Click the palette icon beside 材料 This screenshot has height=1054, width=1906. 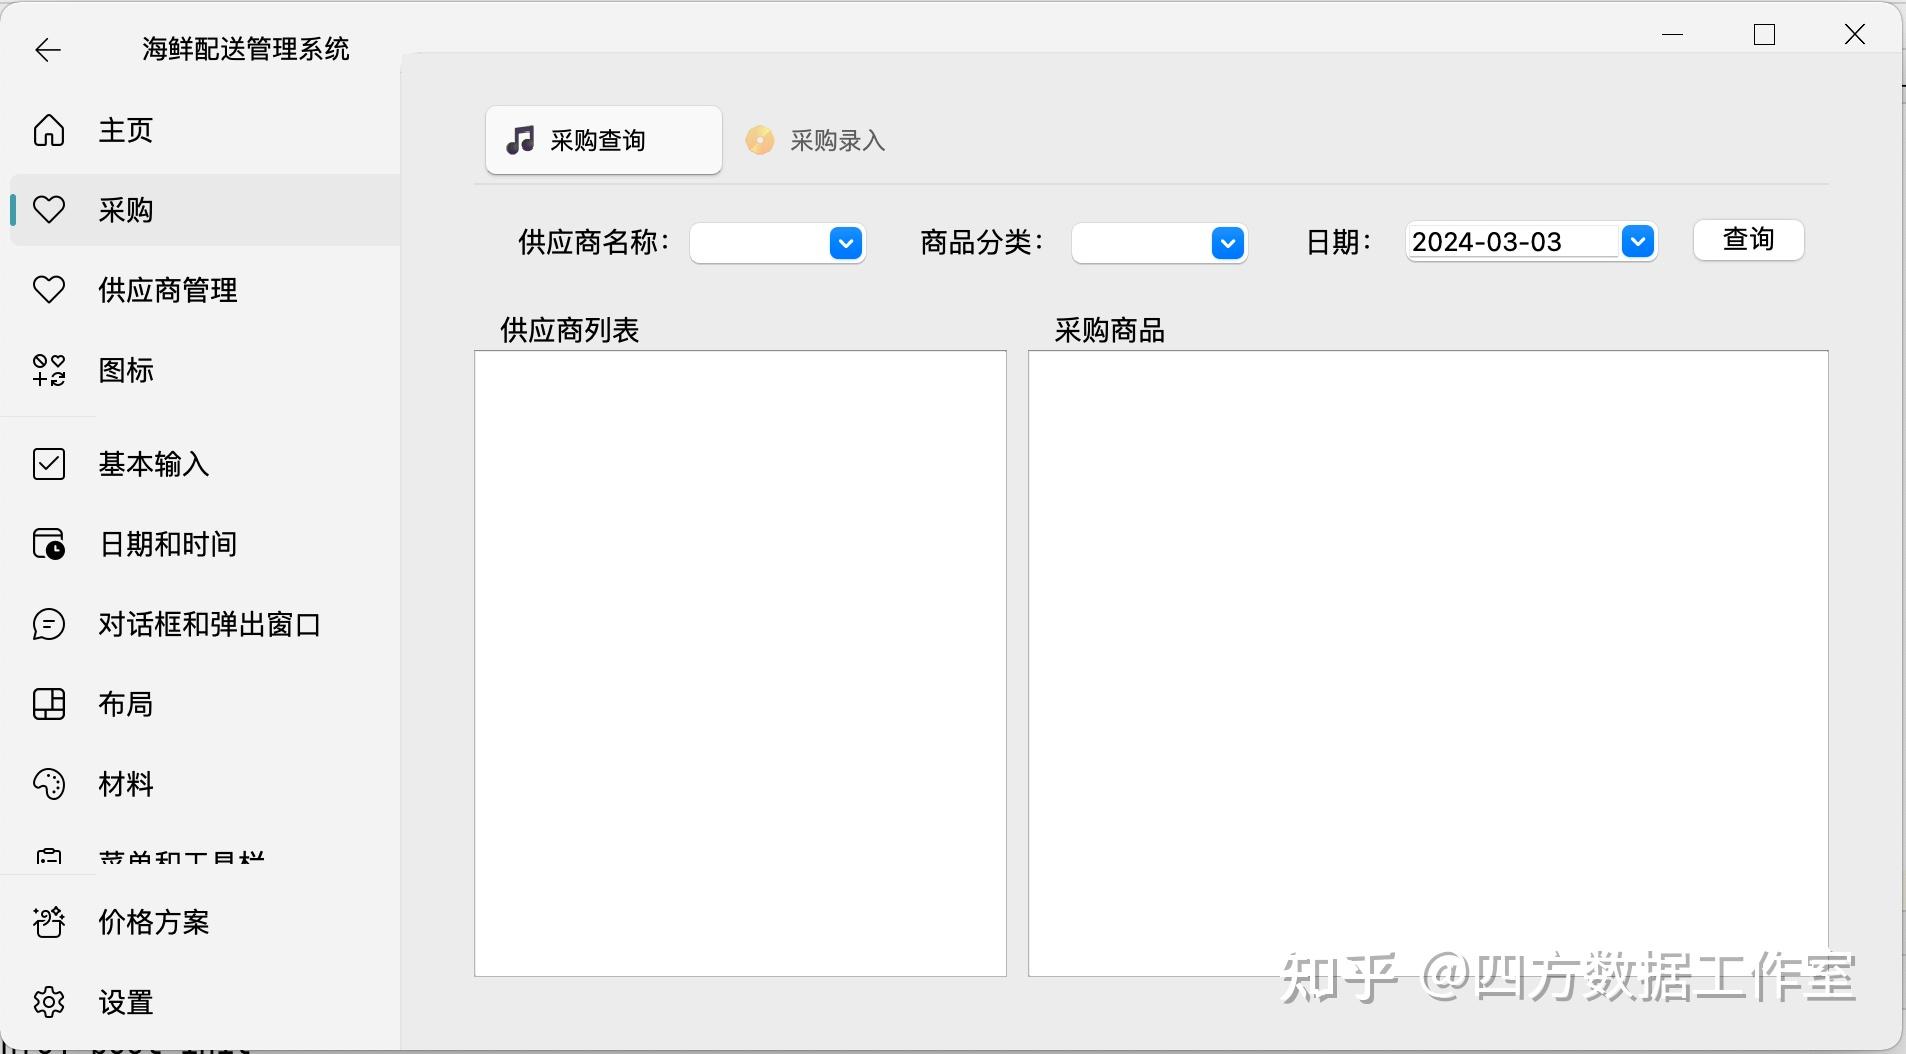pos(49,784)
